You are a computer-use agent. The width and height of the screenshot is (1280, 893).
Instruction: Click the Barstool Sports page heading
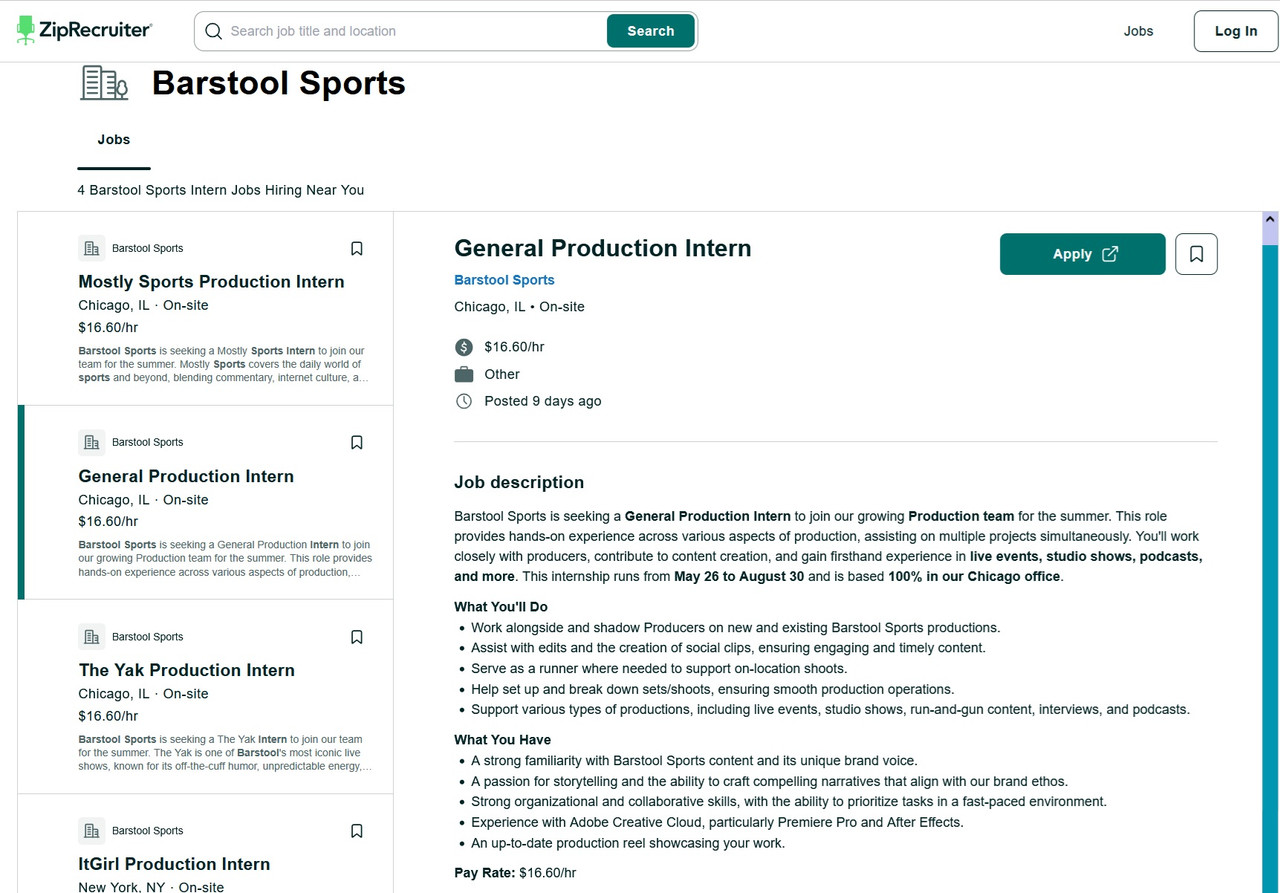[279, 83]
